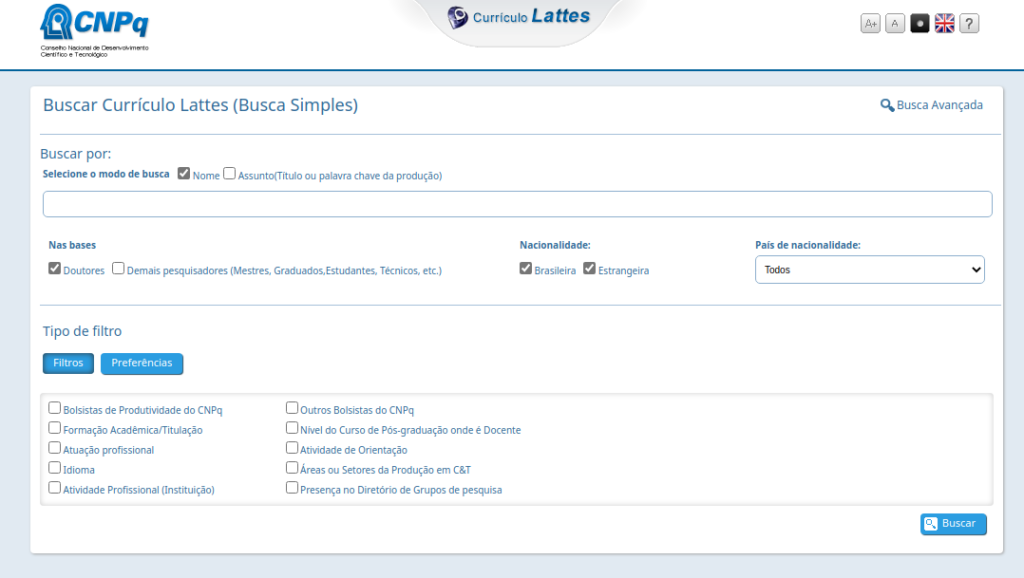This screenshot has width=1024, height=578.
Task: Switch to the Filtros tab
Action: click(68, 363)
